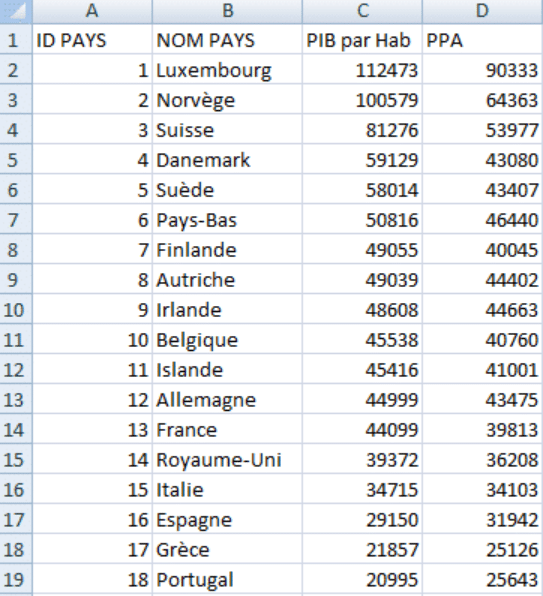The width and height of the screenshot is (543, 596).
Task: Select cell containing 25643
Action: click(x=482, y=579)
